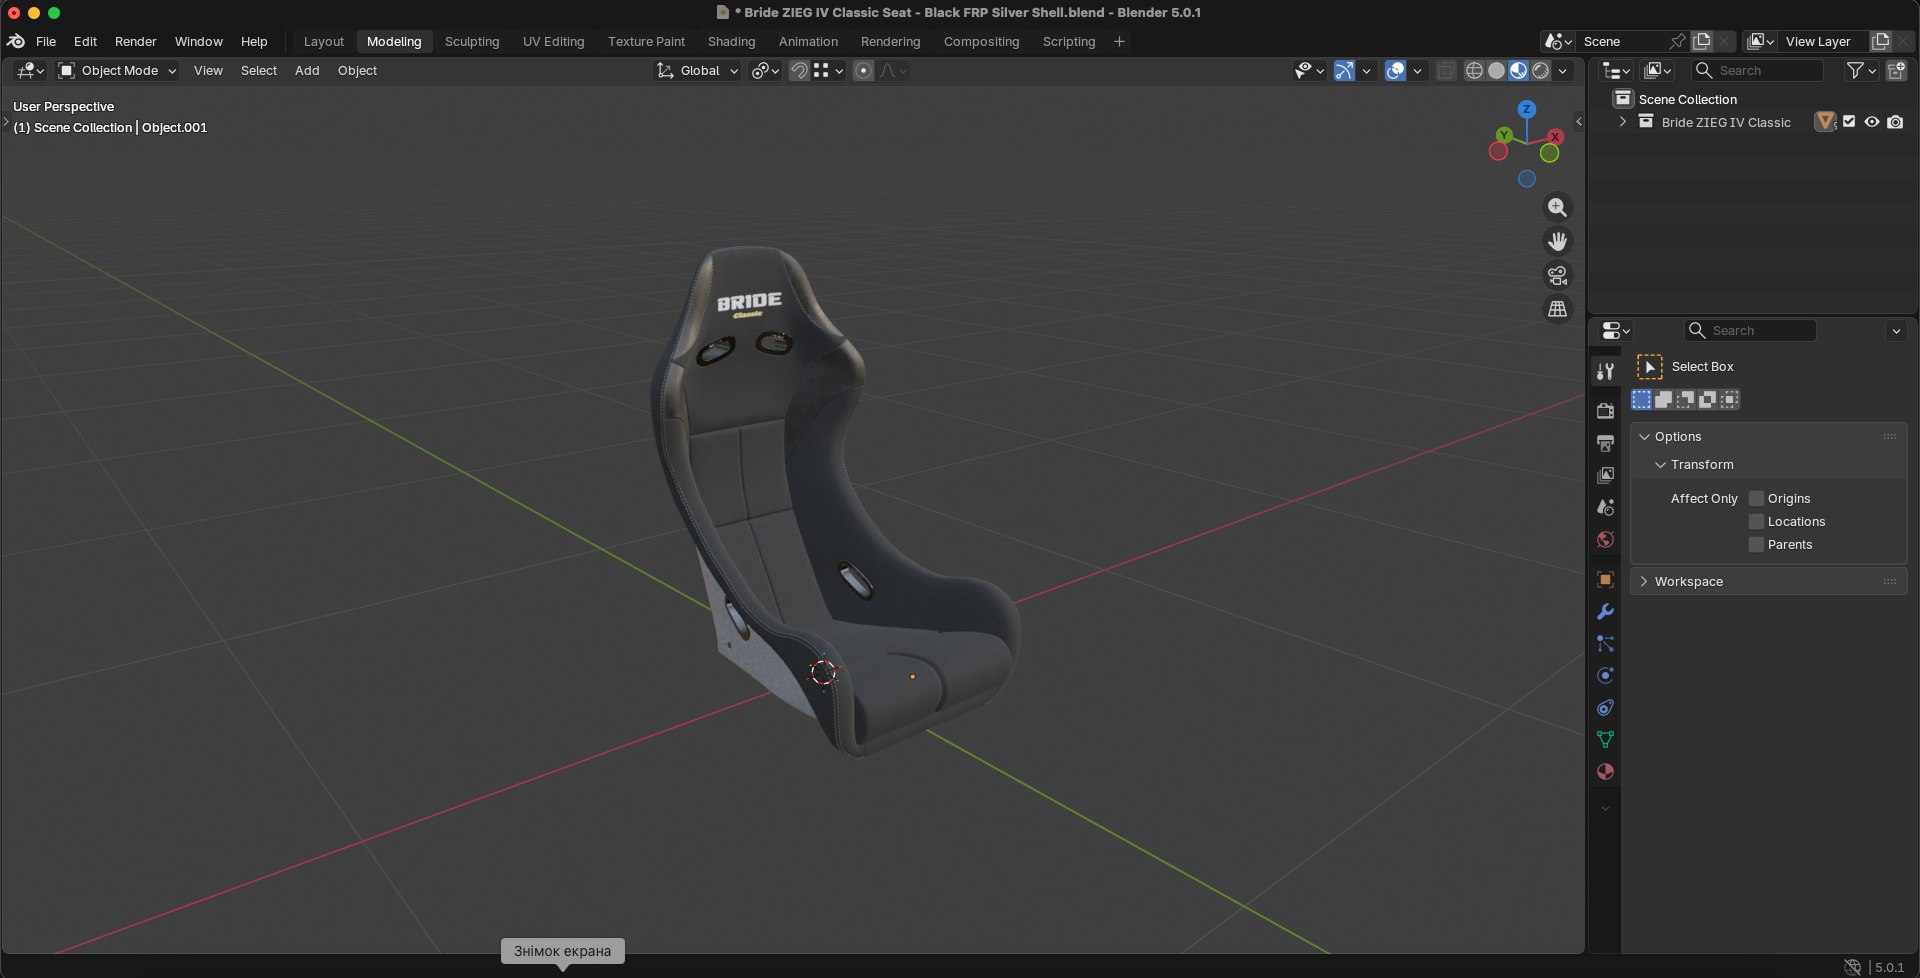This screenshot has width=1920, height=978.
Task: Open the Object Mode dropdown
Action: point(117,70)
